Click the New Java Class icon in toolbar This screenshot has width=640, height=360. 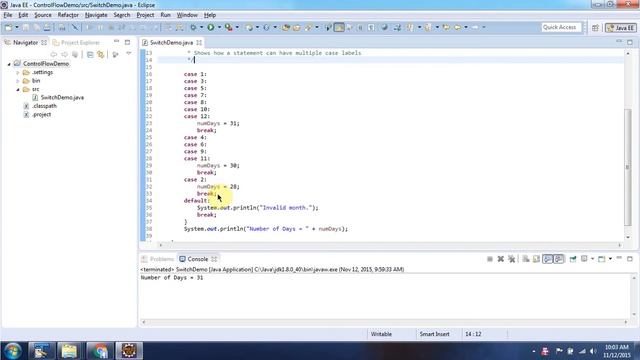(x=266, y=27)
